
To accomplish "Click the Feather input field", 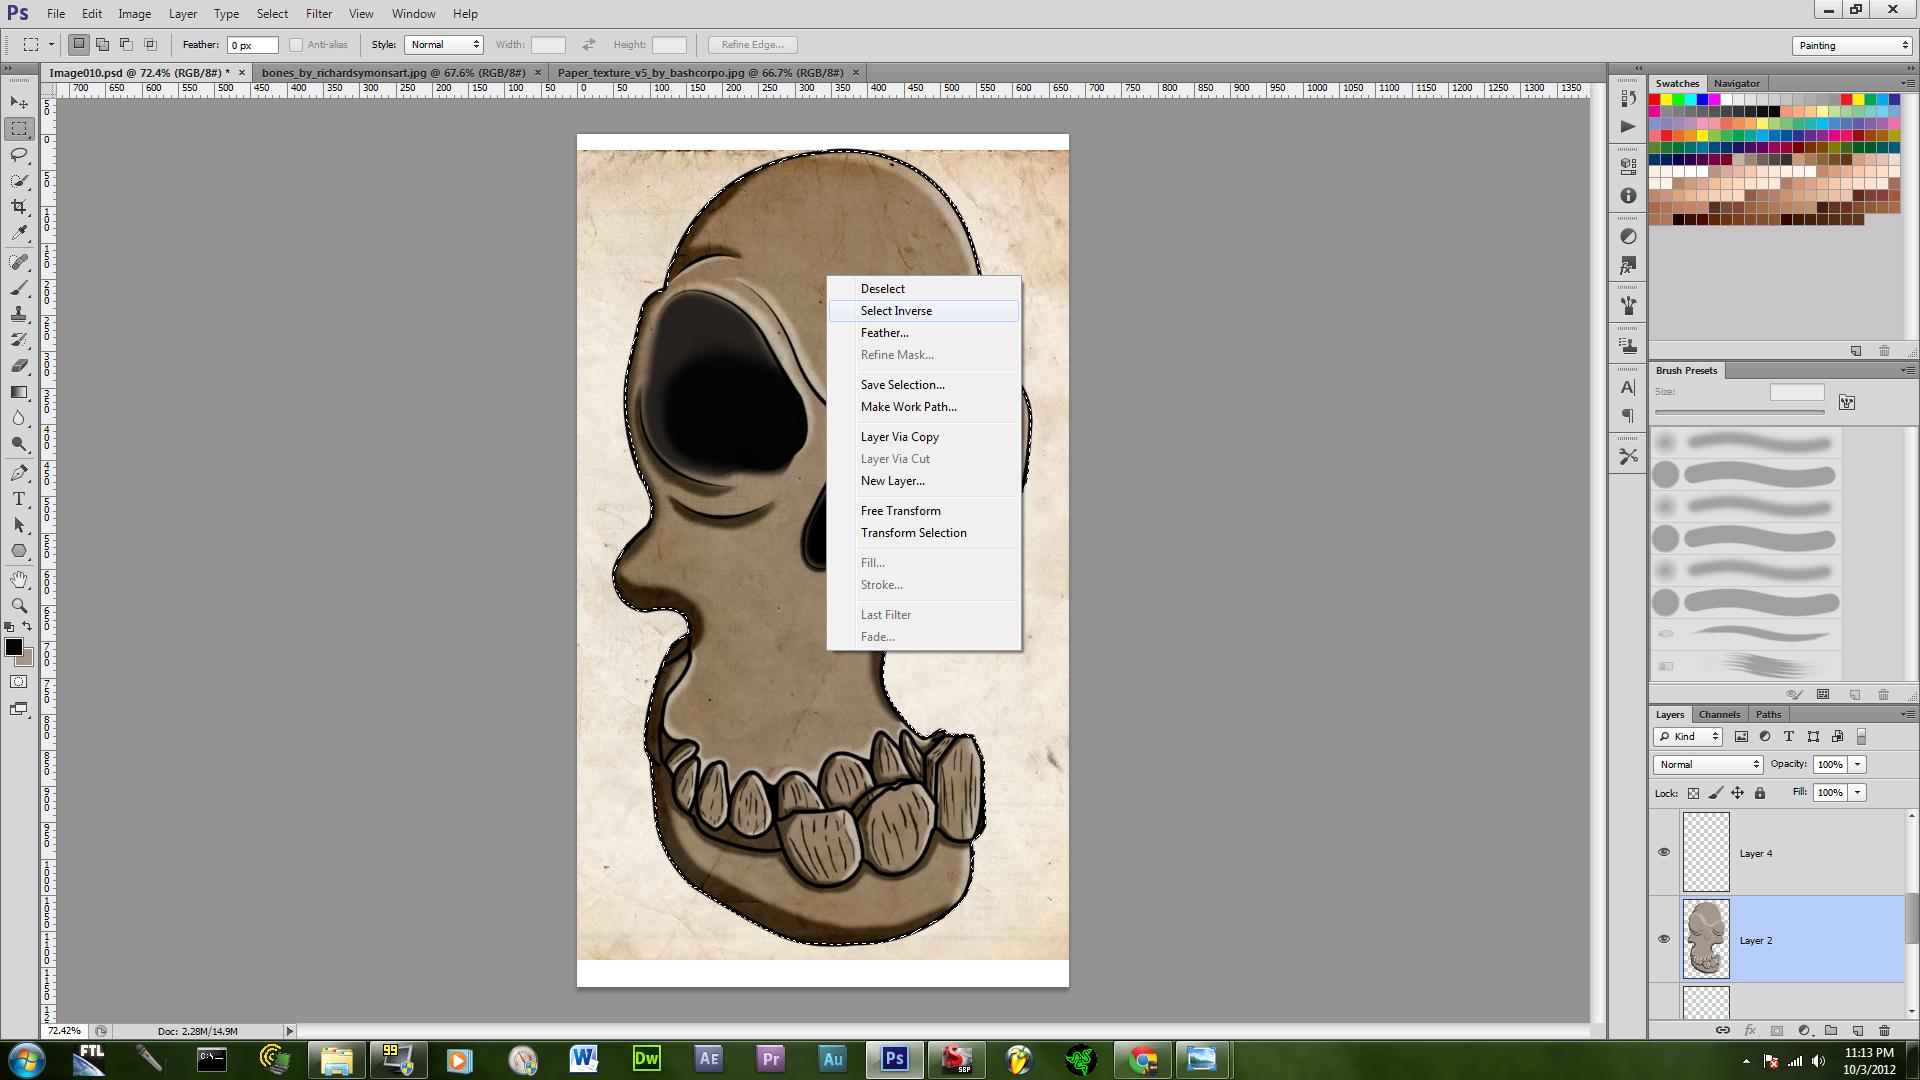I will pos(252,45).
